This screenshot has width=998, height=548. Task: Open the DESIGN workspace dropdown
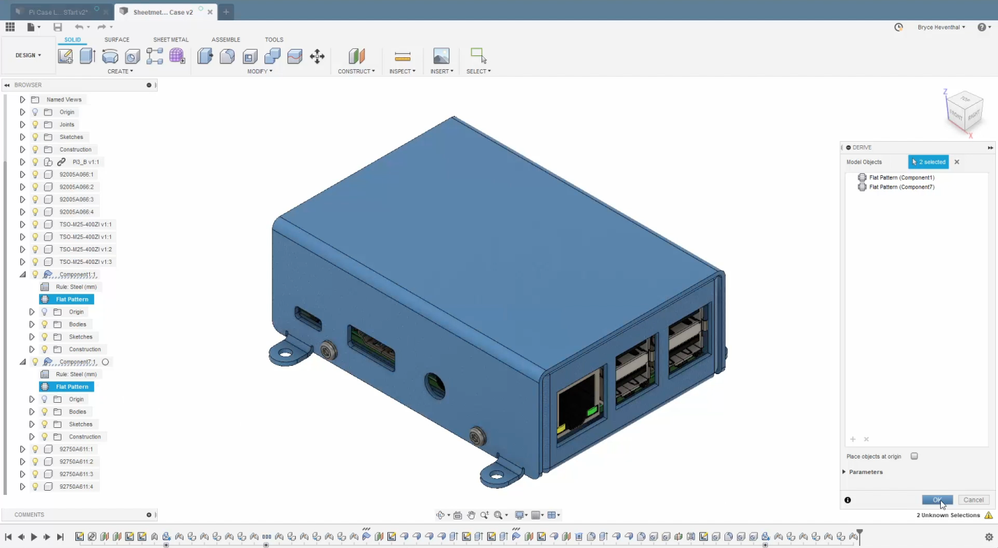(28, 55)
